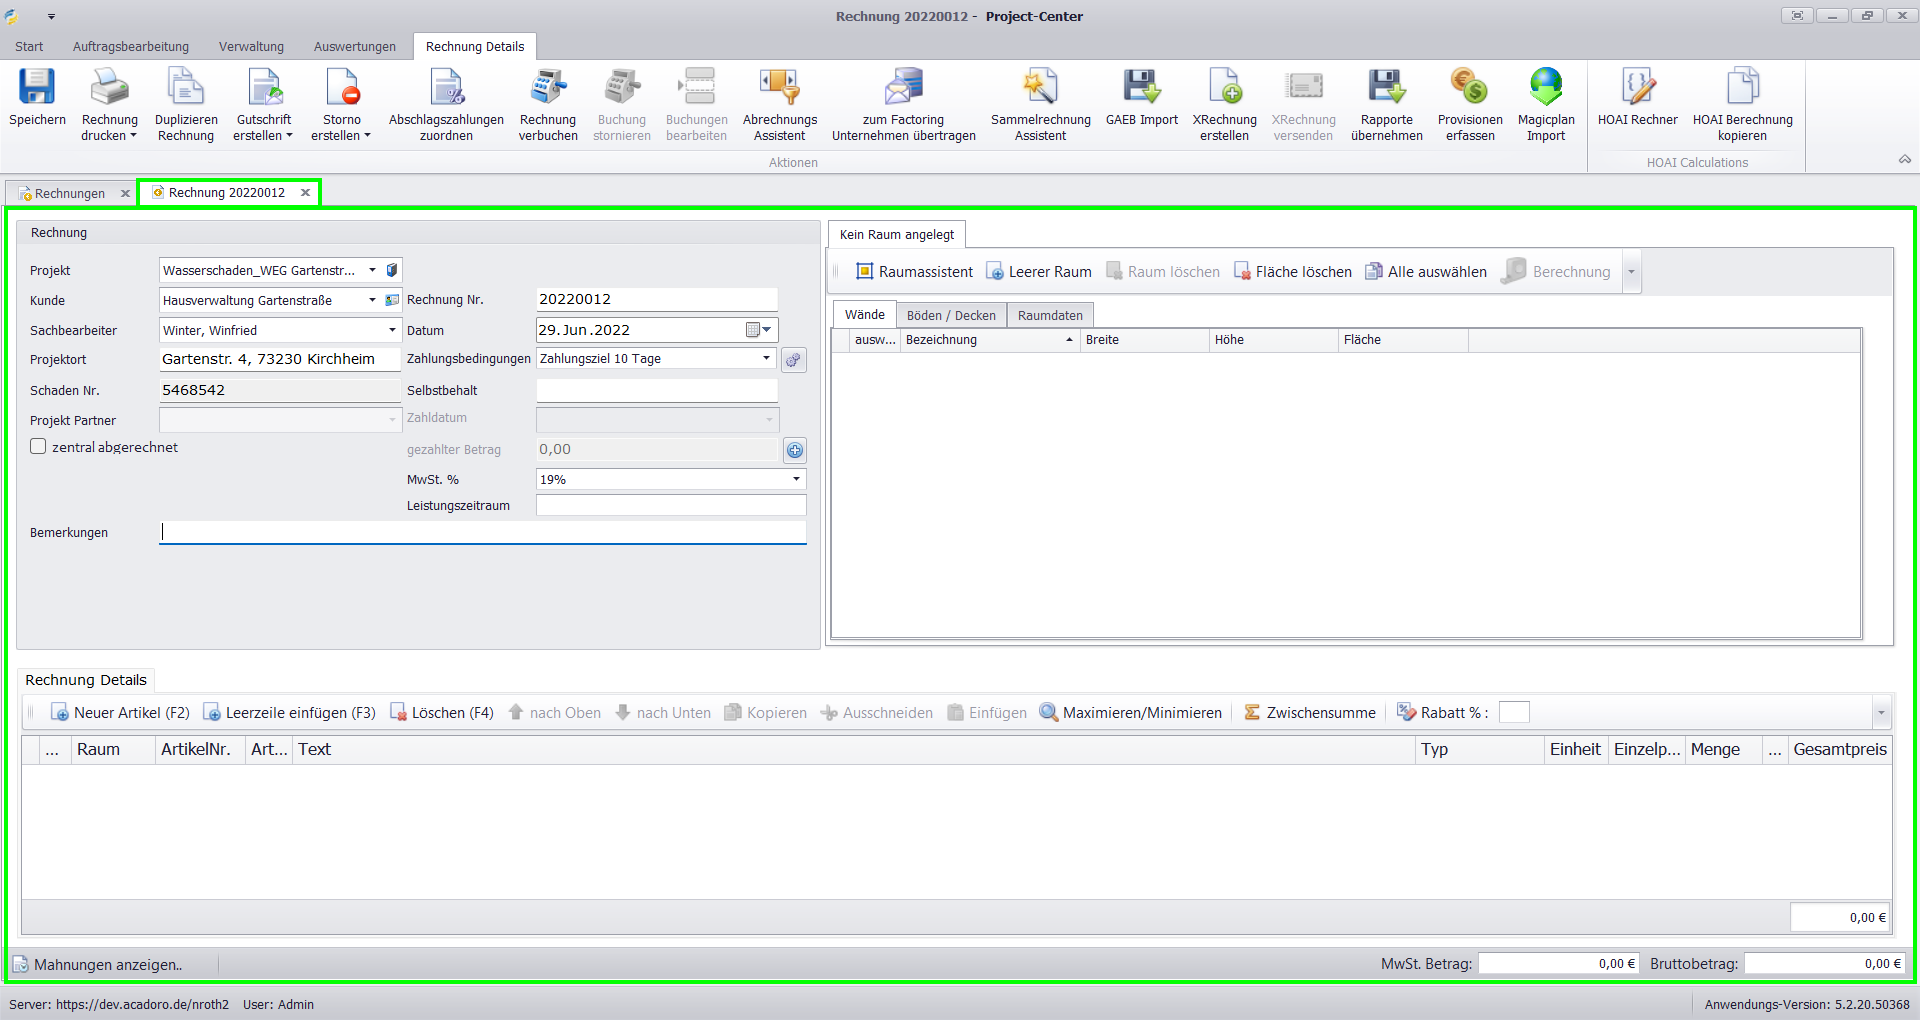1920x1020 pixels.
Task: Click the Speichern save icon
Action: pyautogui.click(x=37, y=88)
